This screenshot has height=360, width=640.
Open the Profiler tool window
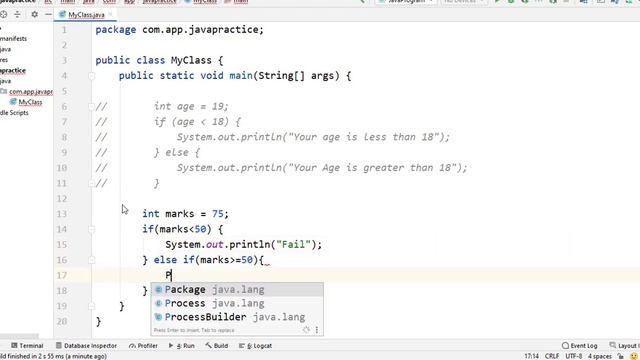(143, 346)
